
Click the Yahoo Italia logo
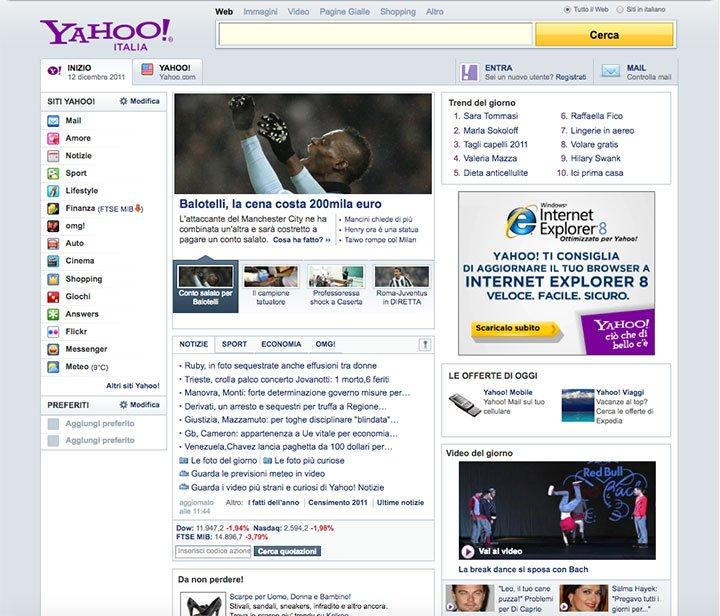107,35
